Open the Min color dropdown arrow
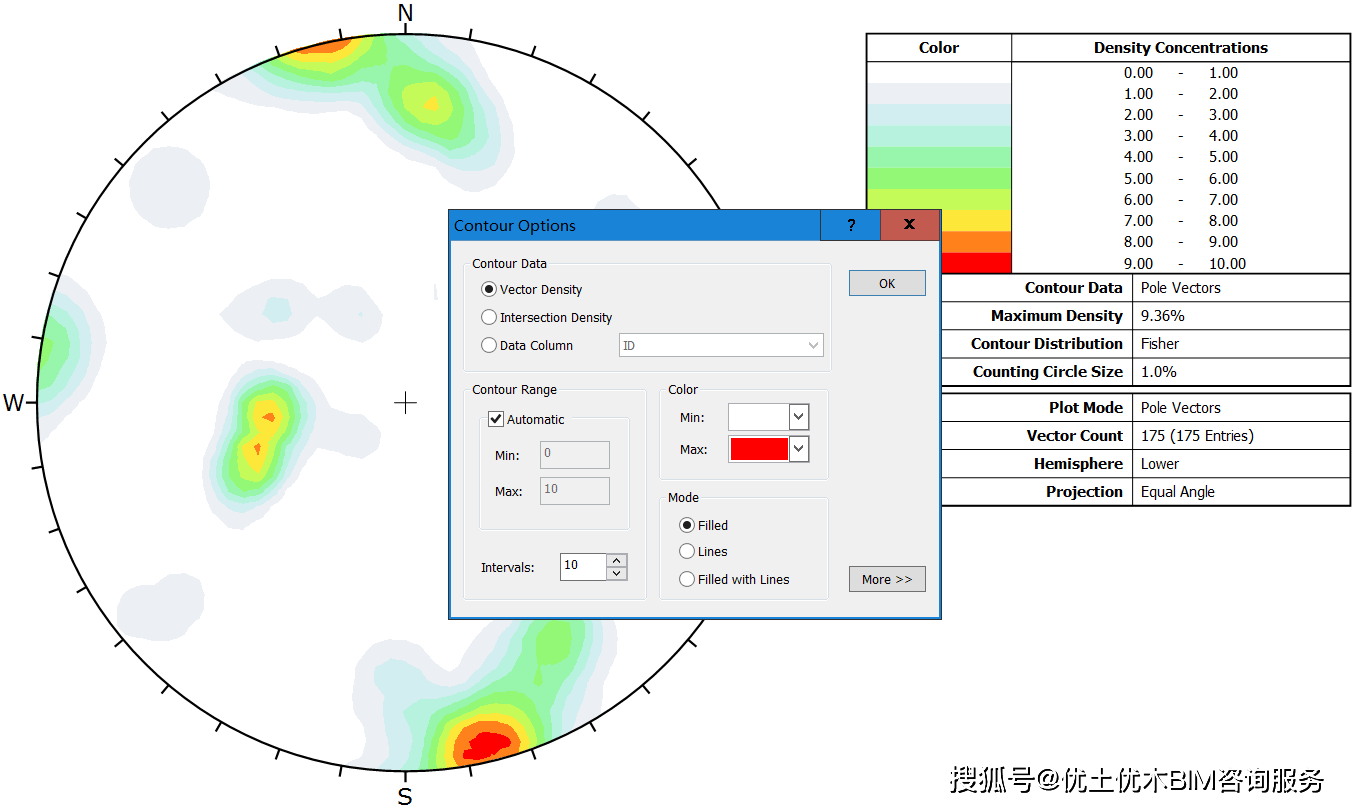The image size is (1357, 809). click(x=798, y=417)
